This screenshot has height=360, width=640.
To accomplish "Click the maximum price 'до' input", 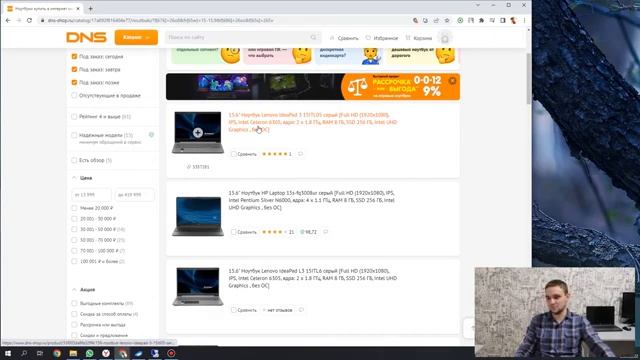I will pos(135,195).
